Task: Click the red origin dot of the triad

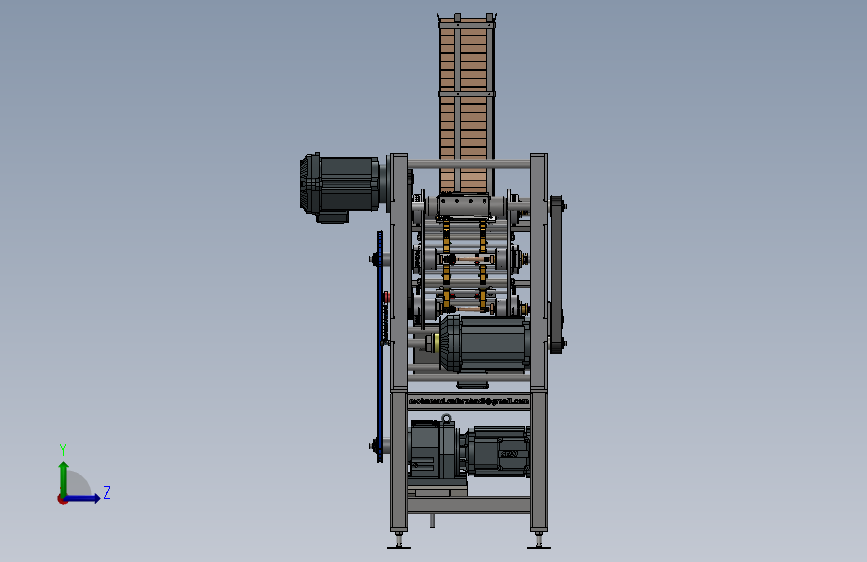Action: (x=62, y=499)
